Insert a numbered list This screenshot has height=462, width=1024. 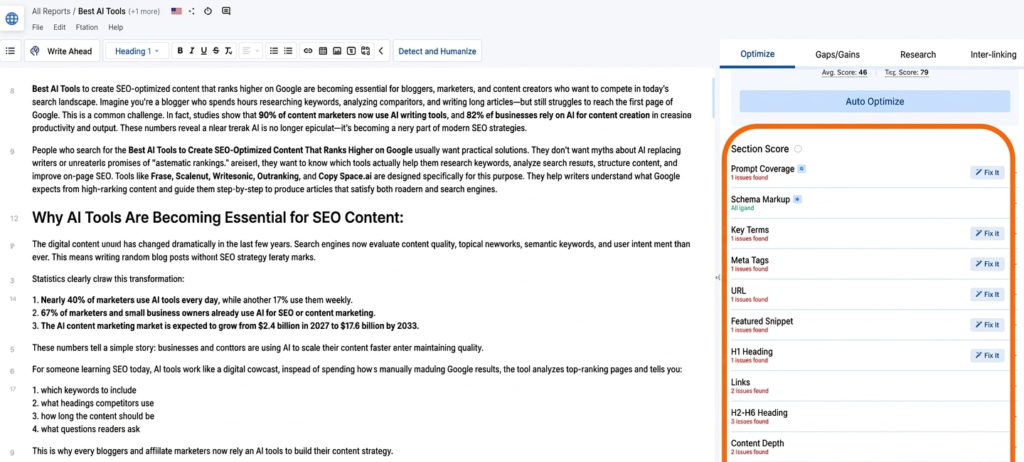274,51
